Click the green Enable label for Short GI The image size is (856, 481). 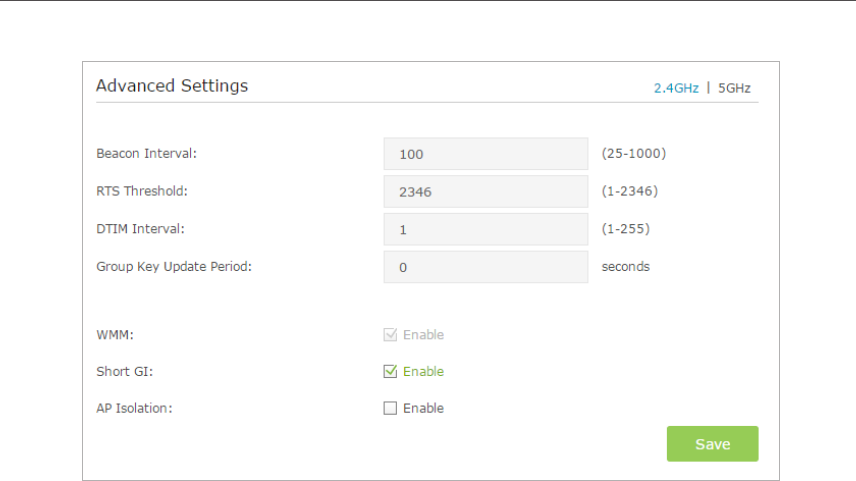click(423, 372)
